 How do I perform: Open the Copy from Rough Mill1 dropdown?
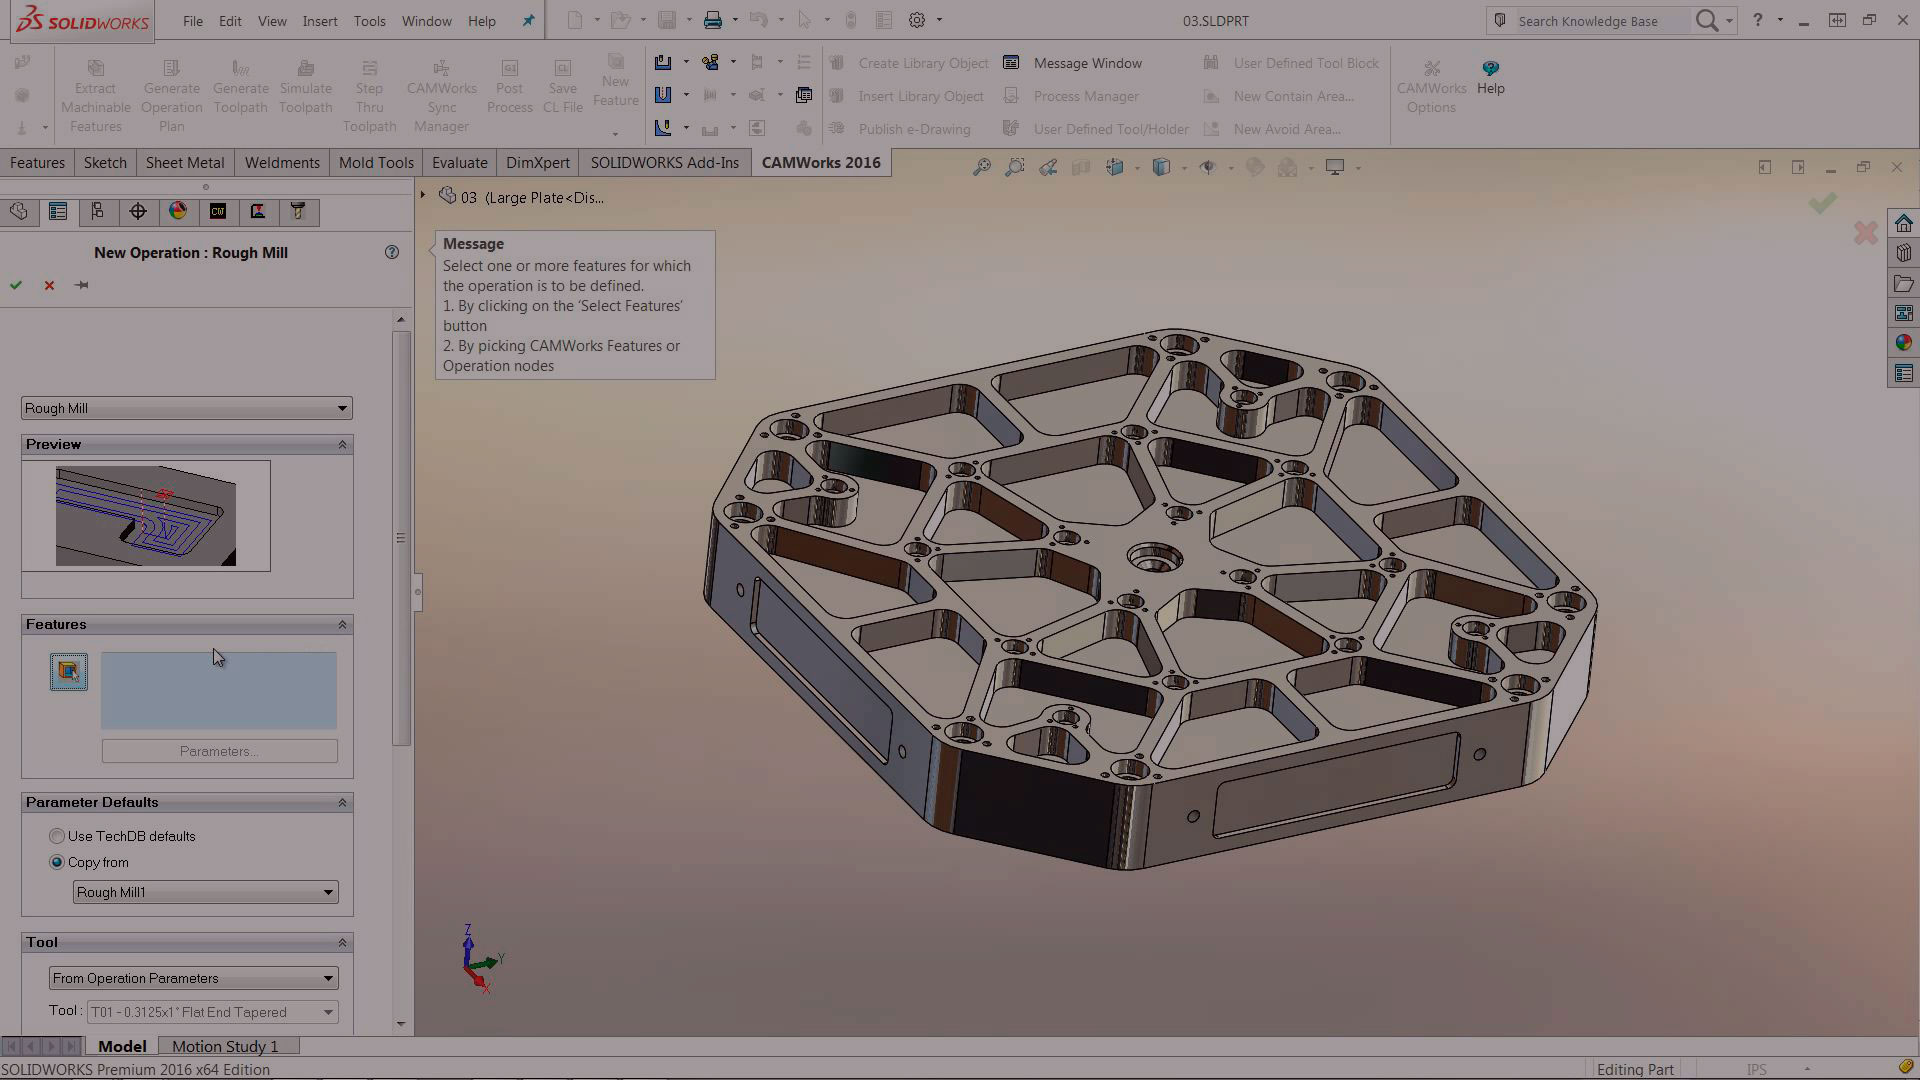(x=206, y=892)
